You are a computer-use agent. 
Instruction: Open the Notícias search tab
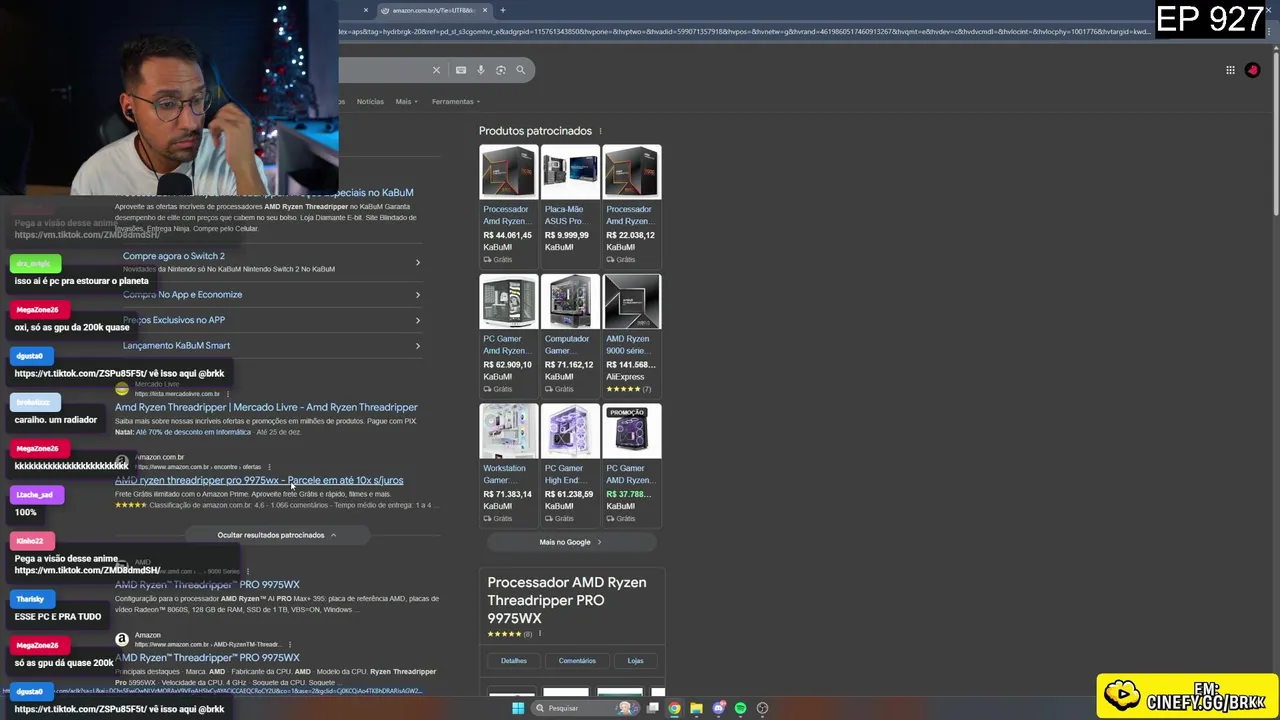(x=370, y=101)
